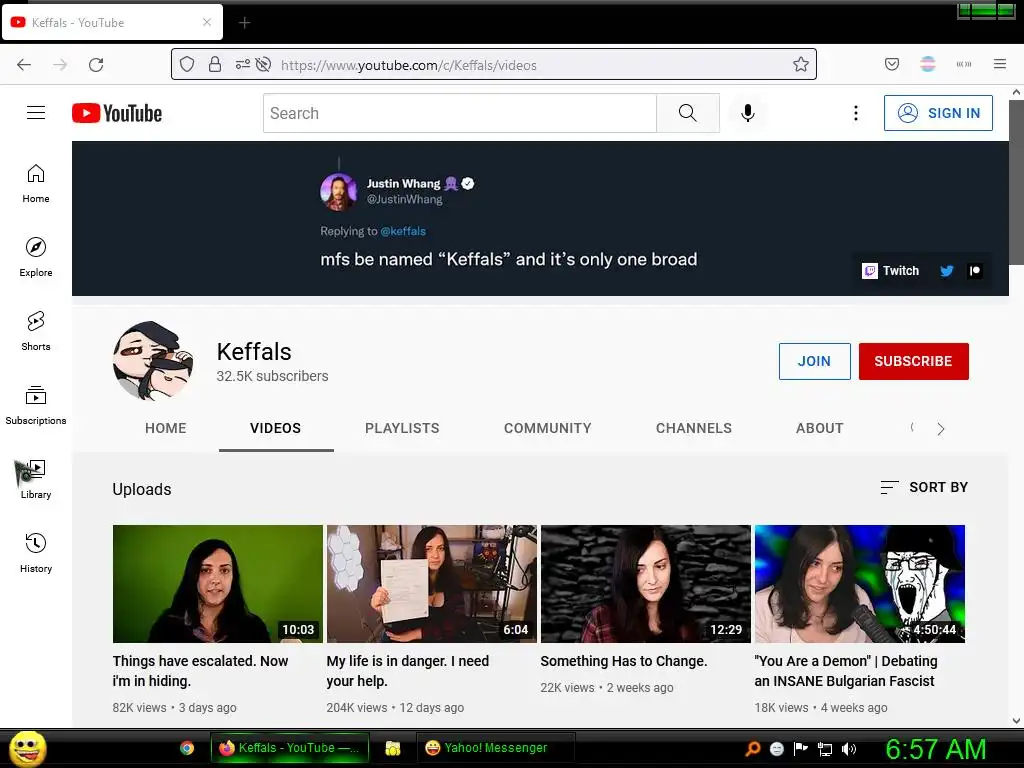
Task: Open the ABOUT tab
Action: (x=820, y=428)
